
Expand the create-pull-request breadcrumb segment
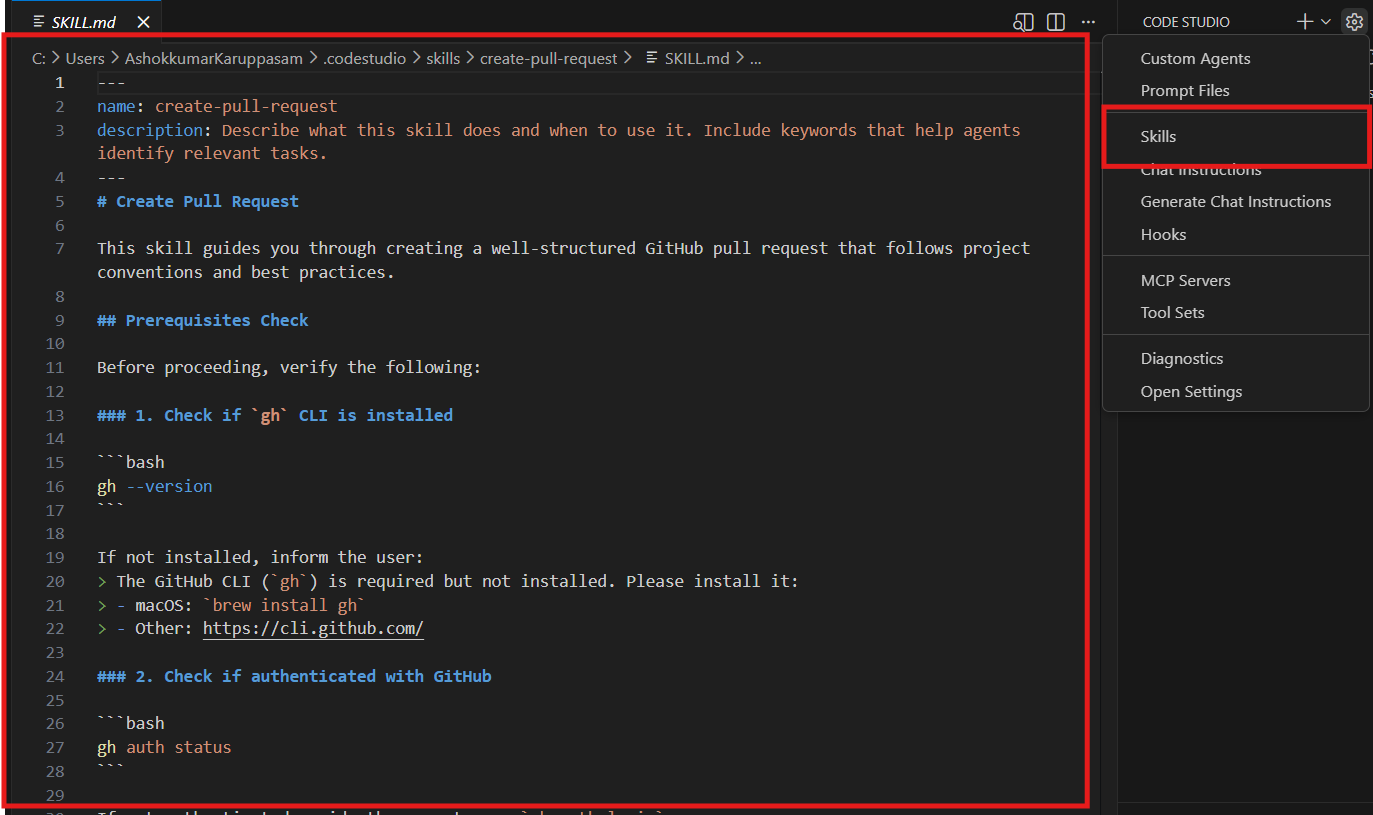pyautogui.click(x=548, y=58)
